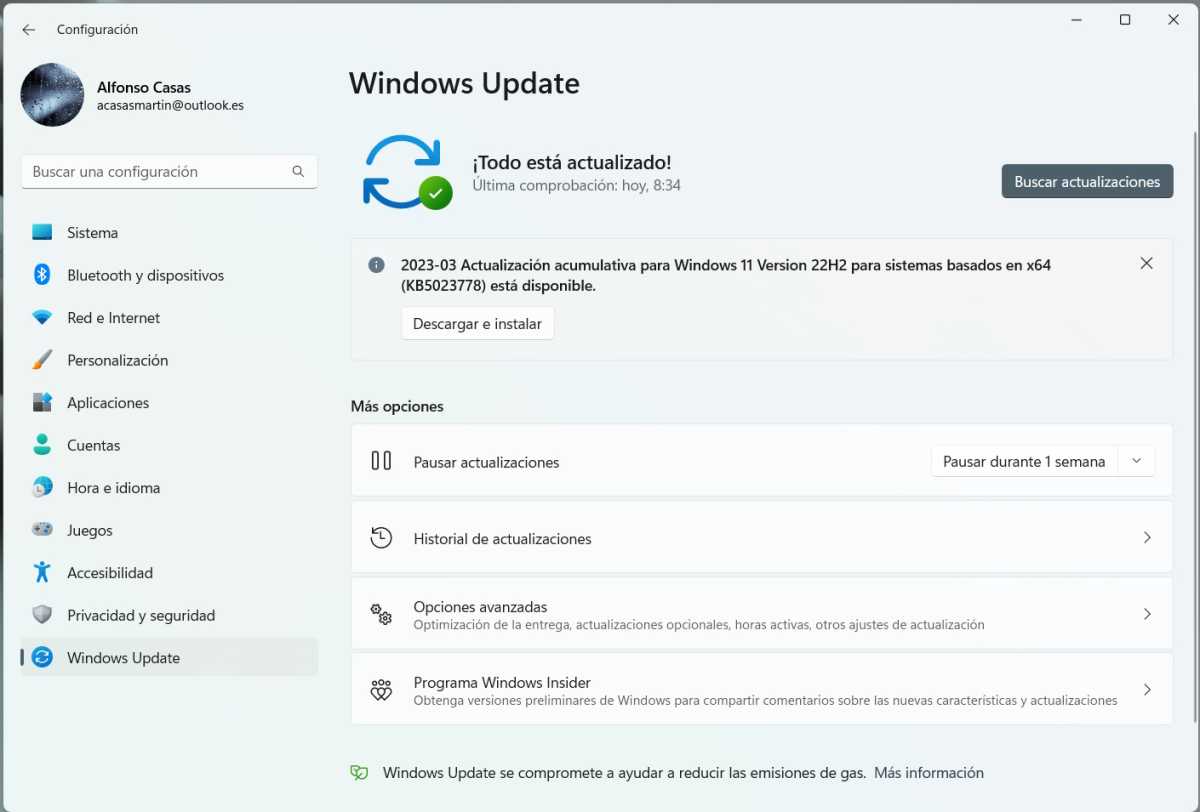Click the info icon beside KB5023778 notice
Screen dimensions: 1200x812
[x=377, y=265]
